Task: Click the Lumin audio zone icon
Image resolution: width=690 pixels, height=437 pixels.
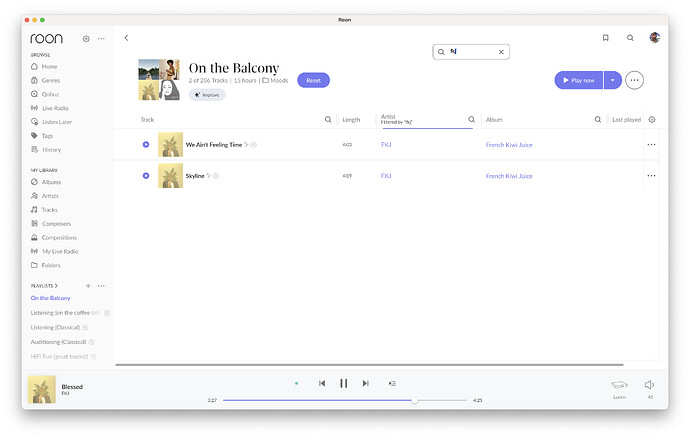Action: point(619,385)
